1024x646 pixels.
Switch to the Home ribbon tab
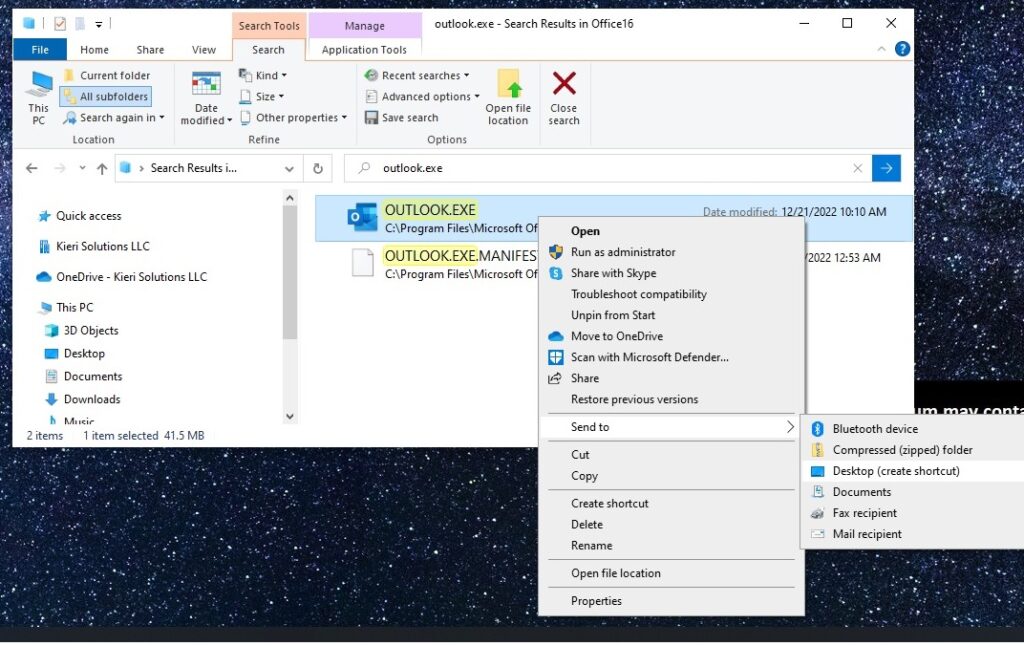point(94,50)
